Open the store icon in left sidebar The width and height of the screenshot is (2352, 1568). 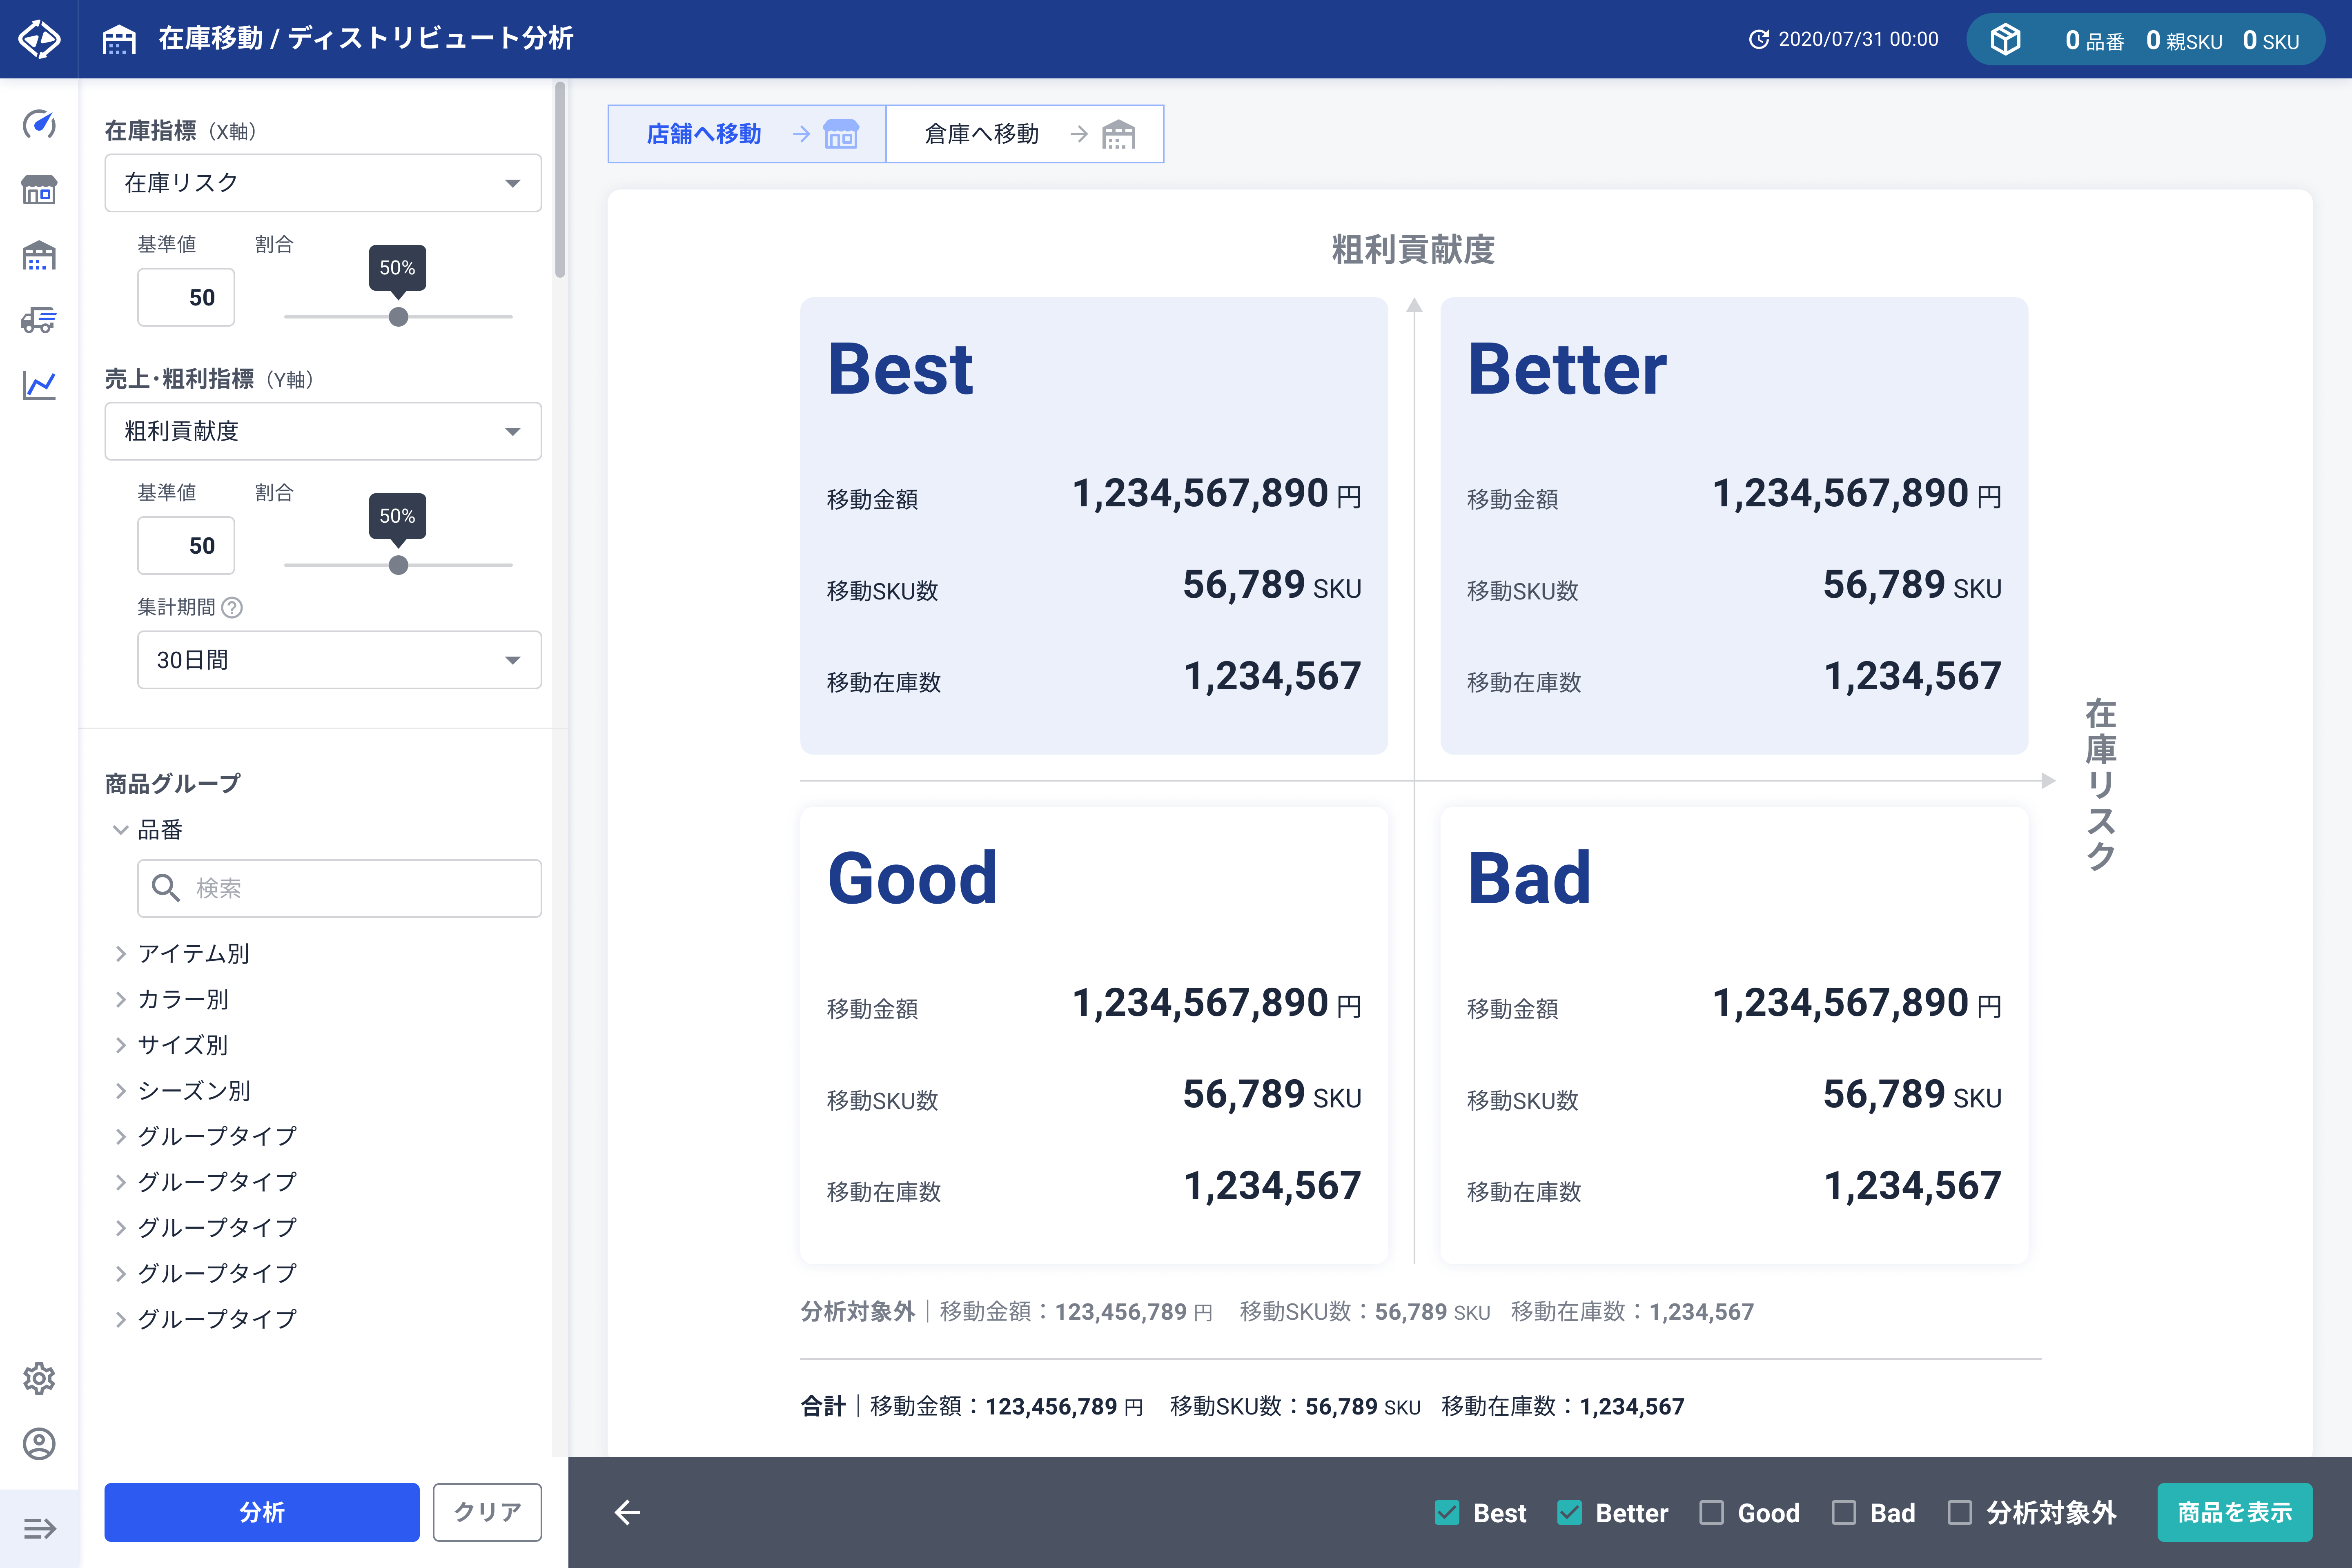tap(39, 190)
